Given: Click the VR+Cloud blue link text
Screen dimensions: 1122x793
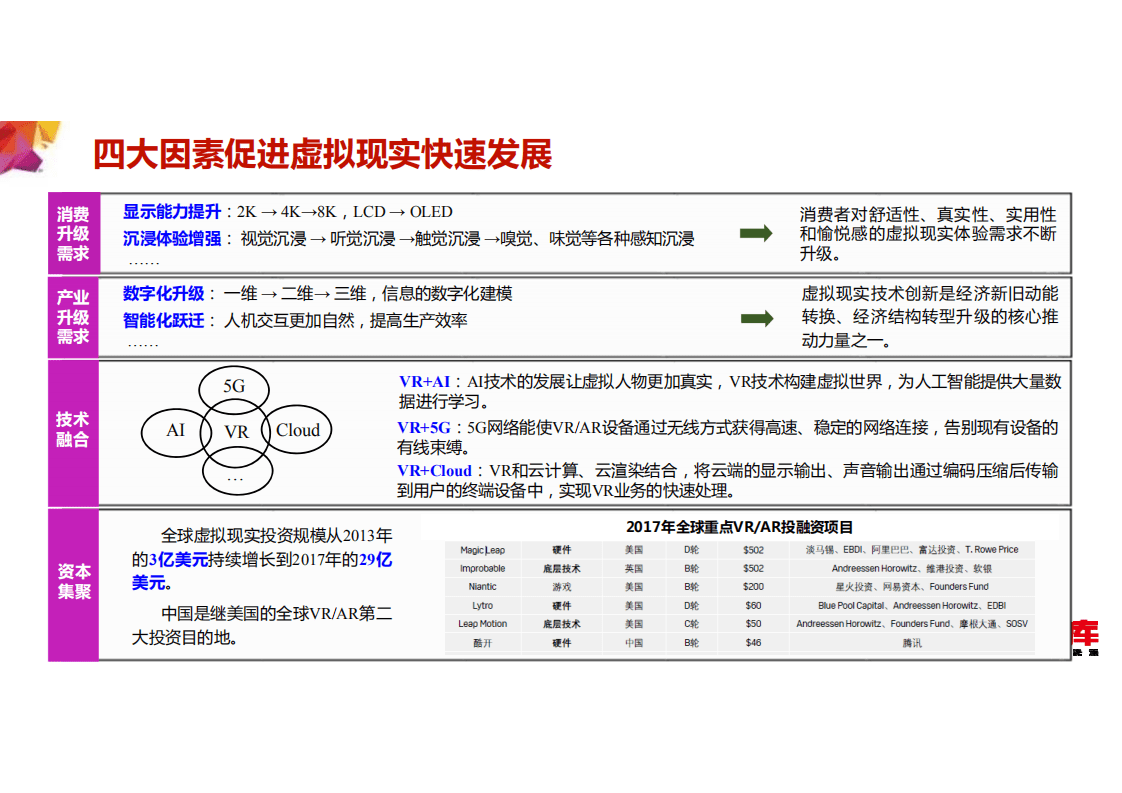Looking at the screenshot, I should coord(430,470).
